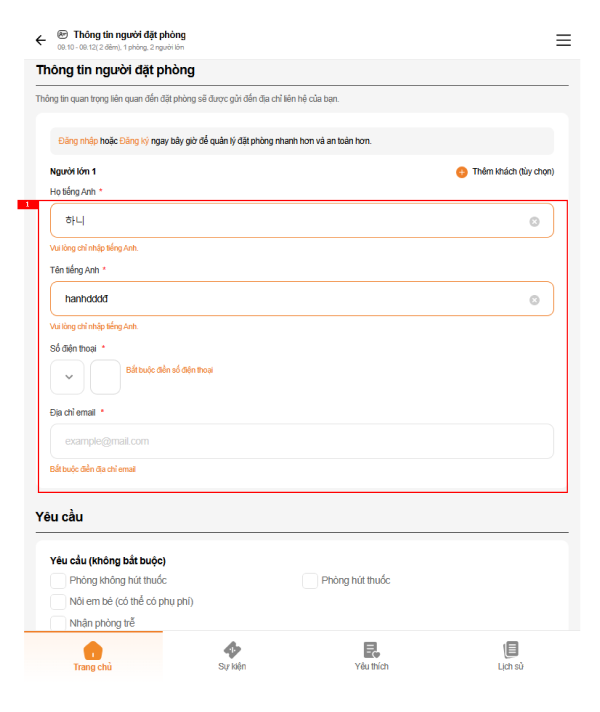
Task: Click the Đăng nhập login link
Action: point(78,141)
